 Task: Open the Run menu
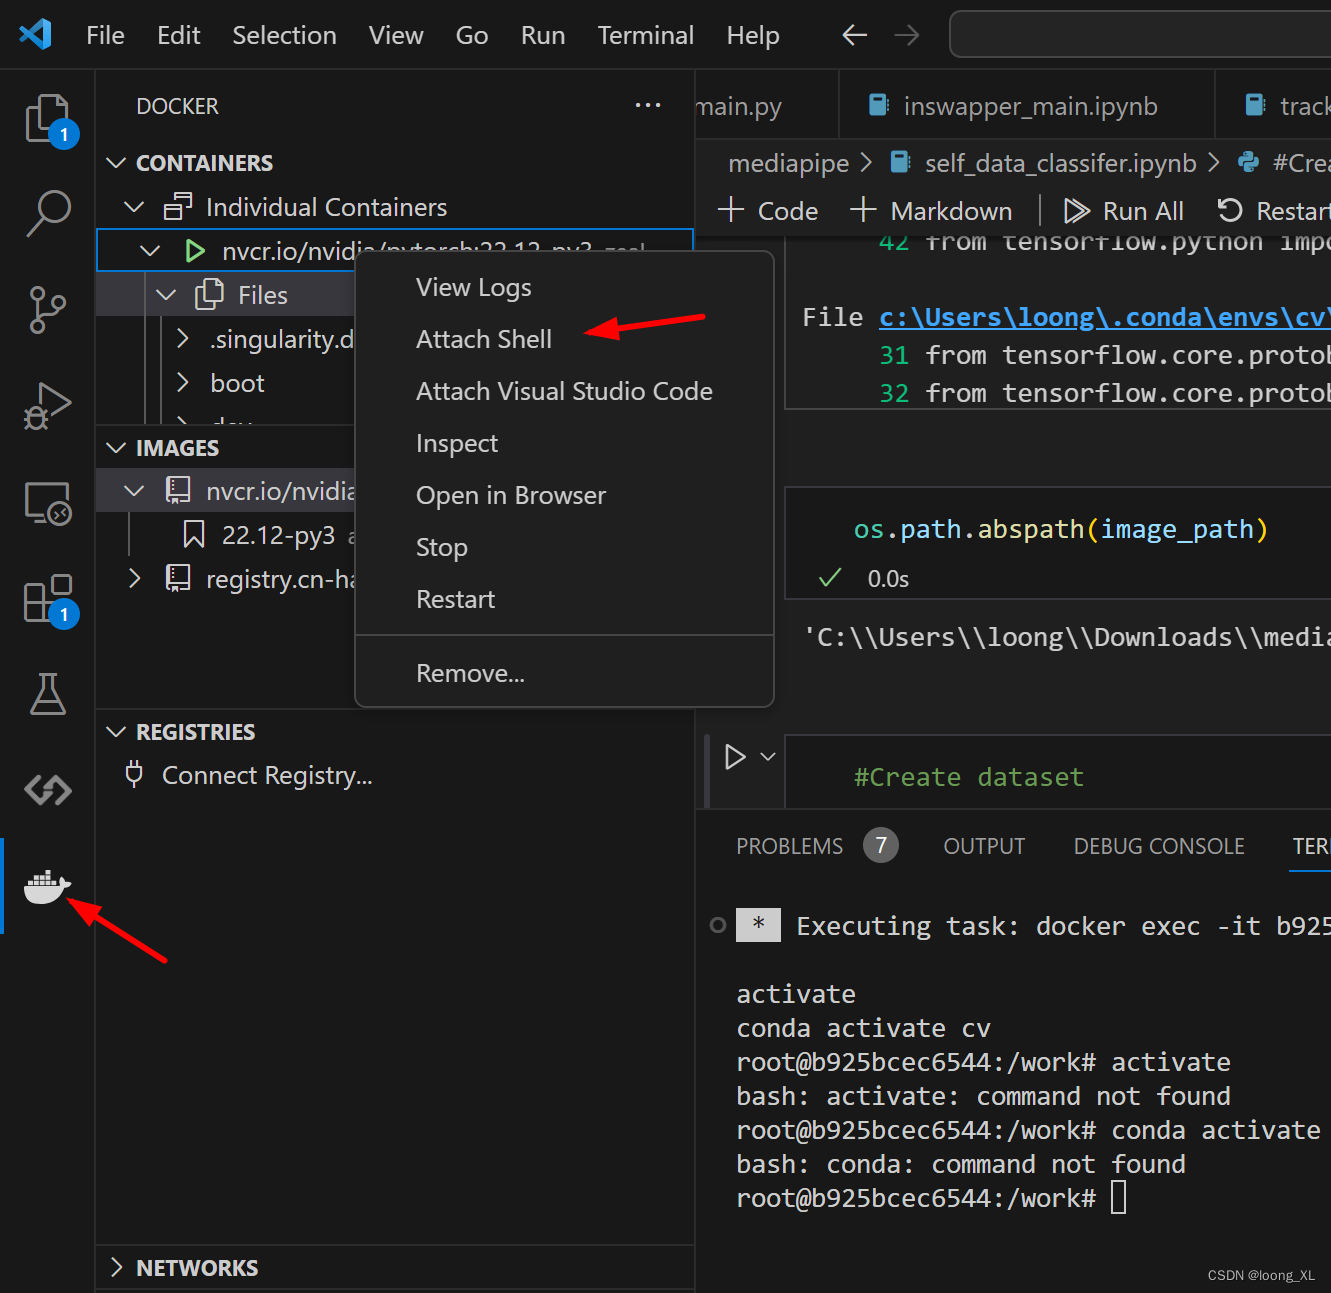click(543, 35)
